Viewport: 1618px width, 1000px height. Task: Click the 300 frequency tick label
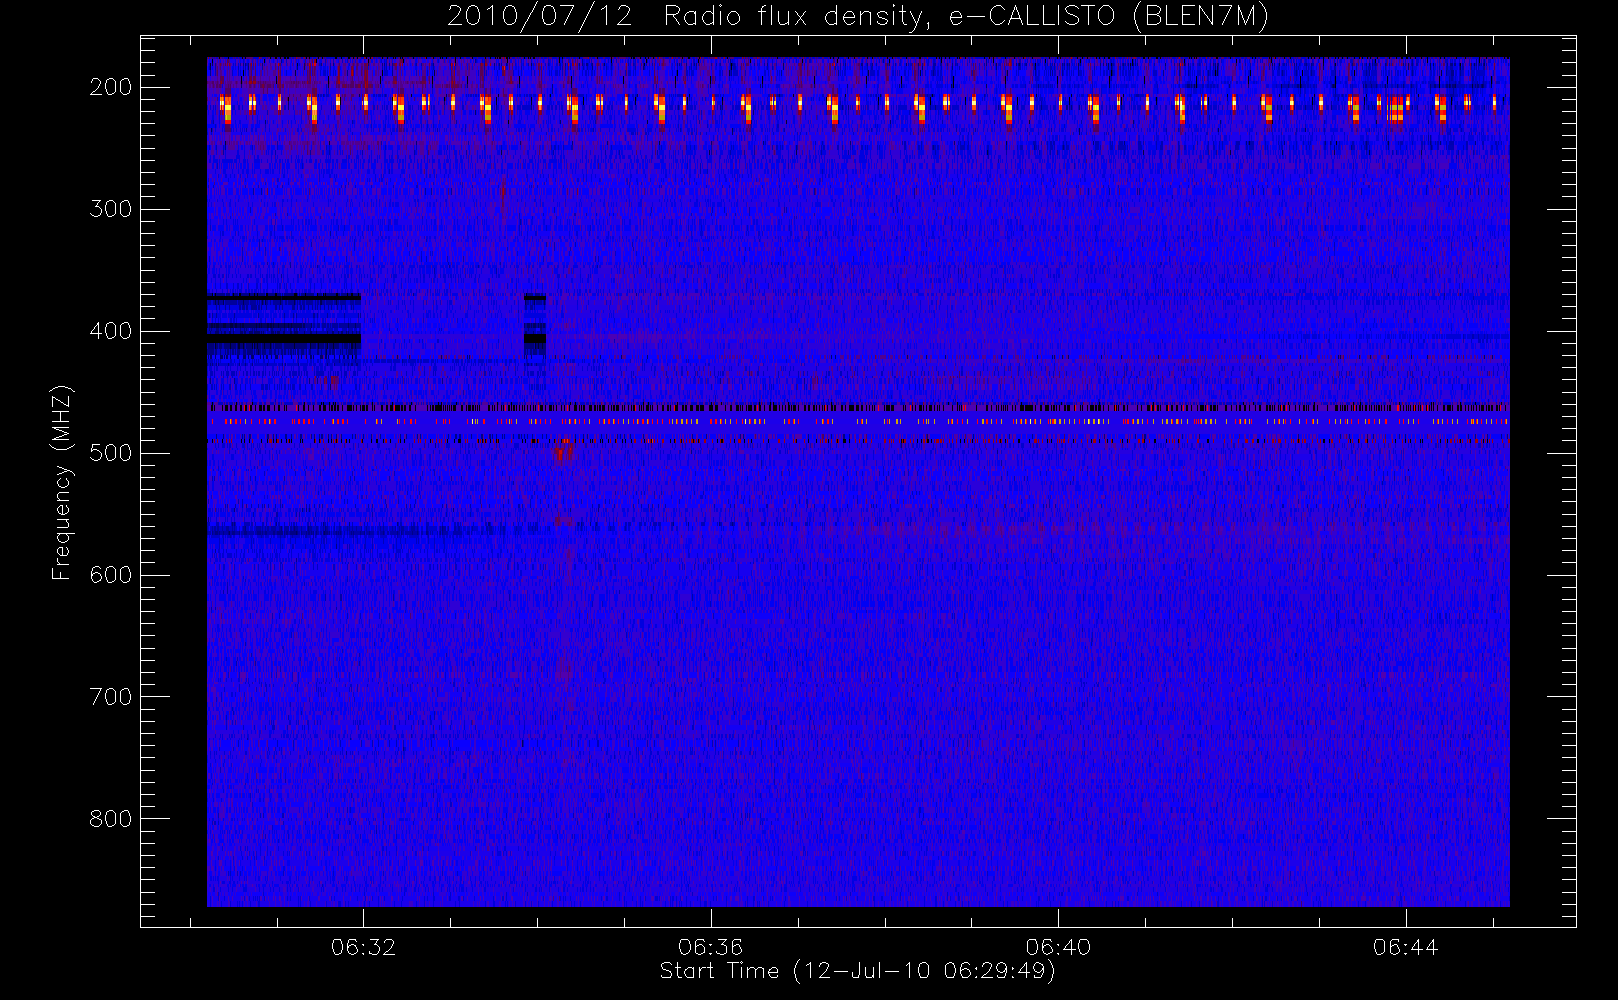(x=111, y=209)
